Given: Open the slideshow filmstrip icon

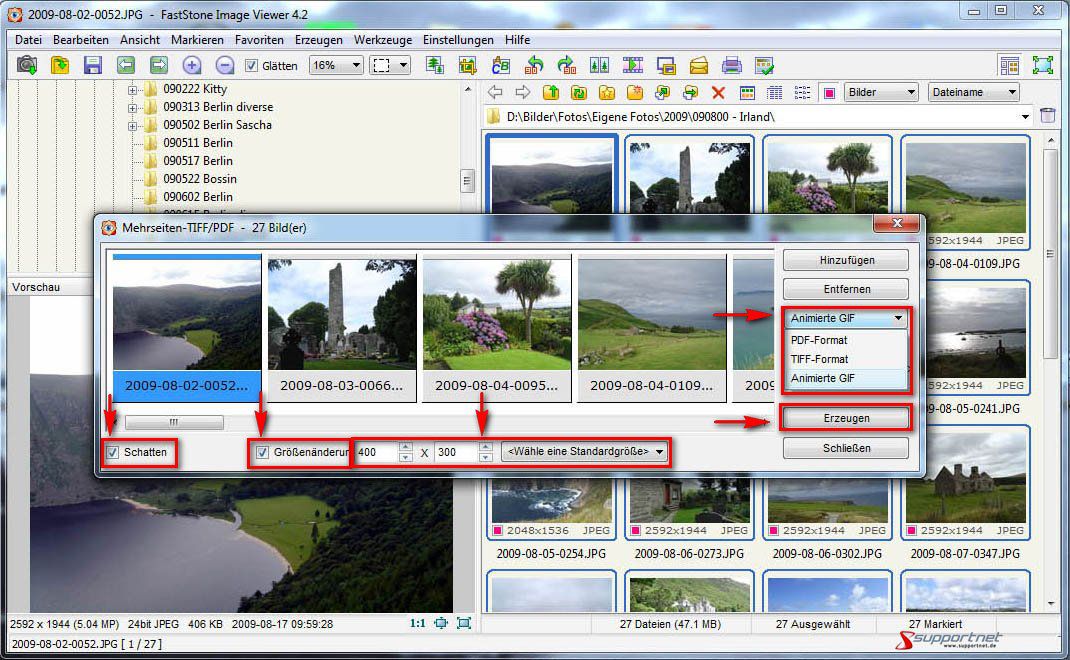Looking at the screenshot, I should tap(633, 65).
